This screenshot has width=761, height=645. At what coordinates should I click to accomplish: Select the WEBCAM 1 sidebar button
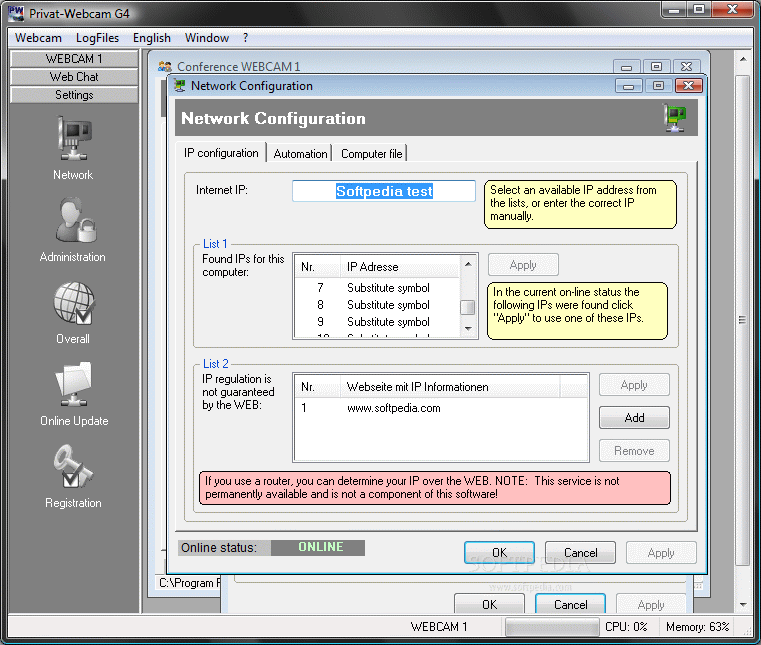click(74, 59)
